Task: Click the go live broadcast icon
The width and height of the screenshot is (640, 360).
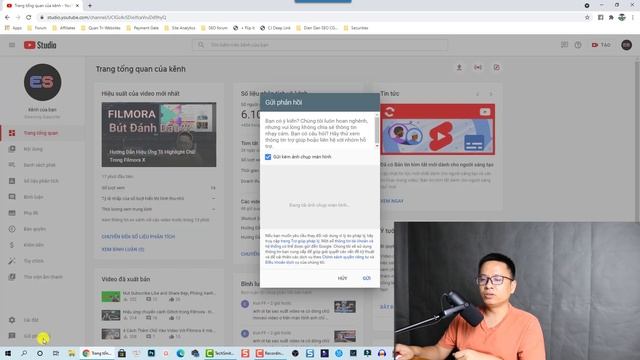Action: tap(478, 67)
